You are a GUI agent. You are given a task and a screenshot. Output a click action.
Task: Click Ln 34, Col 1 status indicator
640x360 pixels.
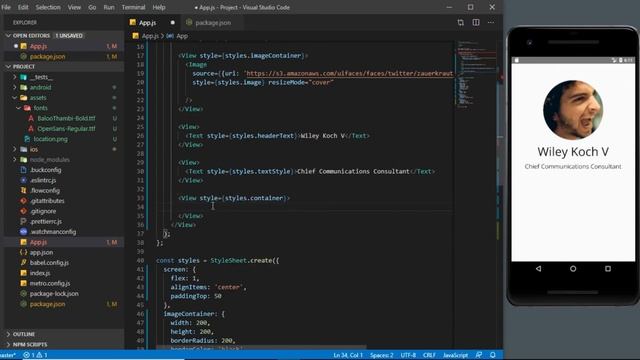coord(348,355)
